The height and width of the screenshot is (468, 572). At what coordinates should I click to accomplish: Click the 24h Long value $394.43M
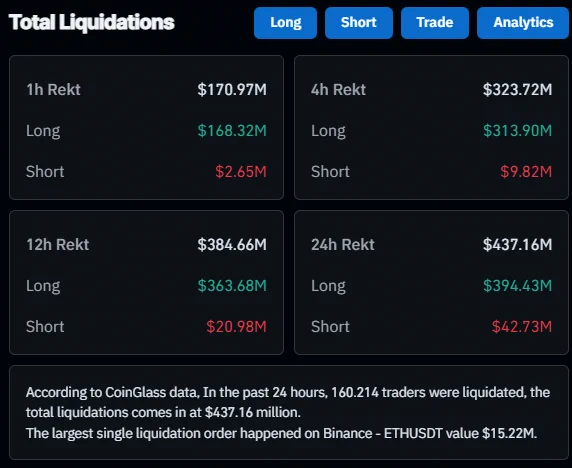tap(517, 286)
